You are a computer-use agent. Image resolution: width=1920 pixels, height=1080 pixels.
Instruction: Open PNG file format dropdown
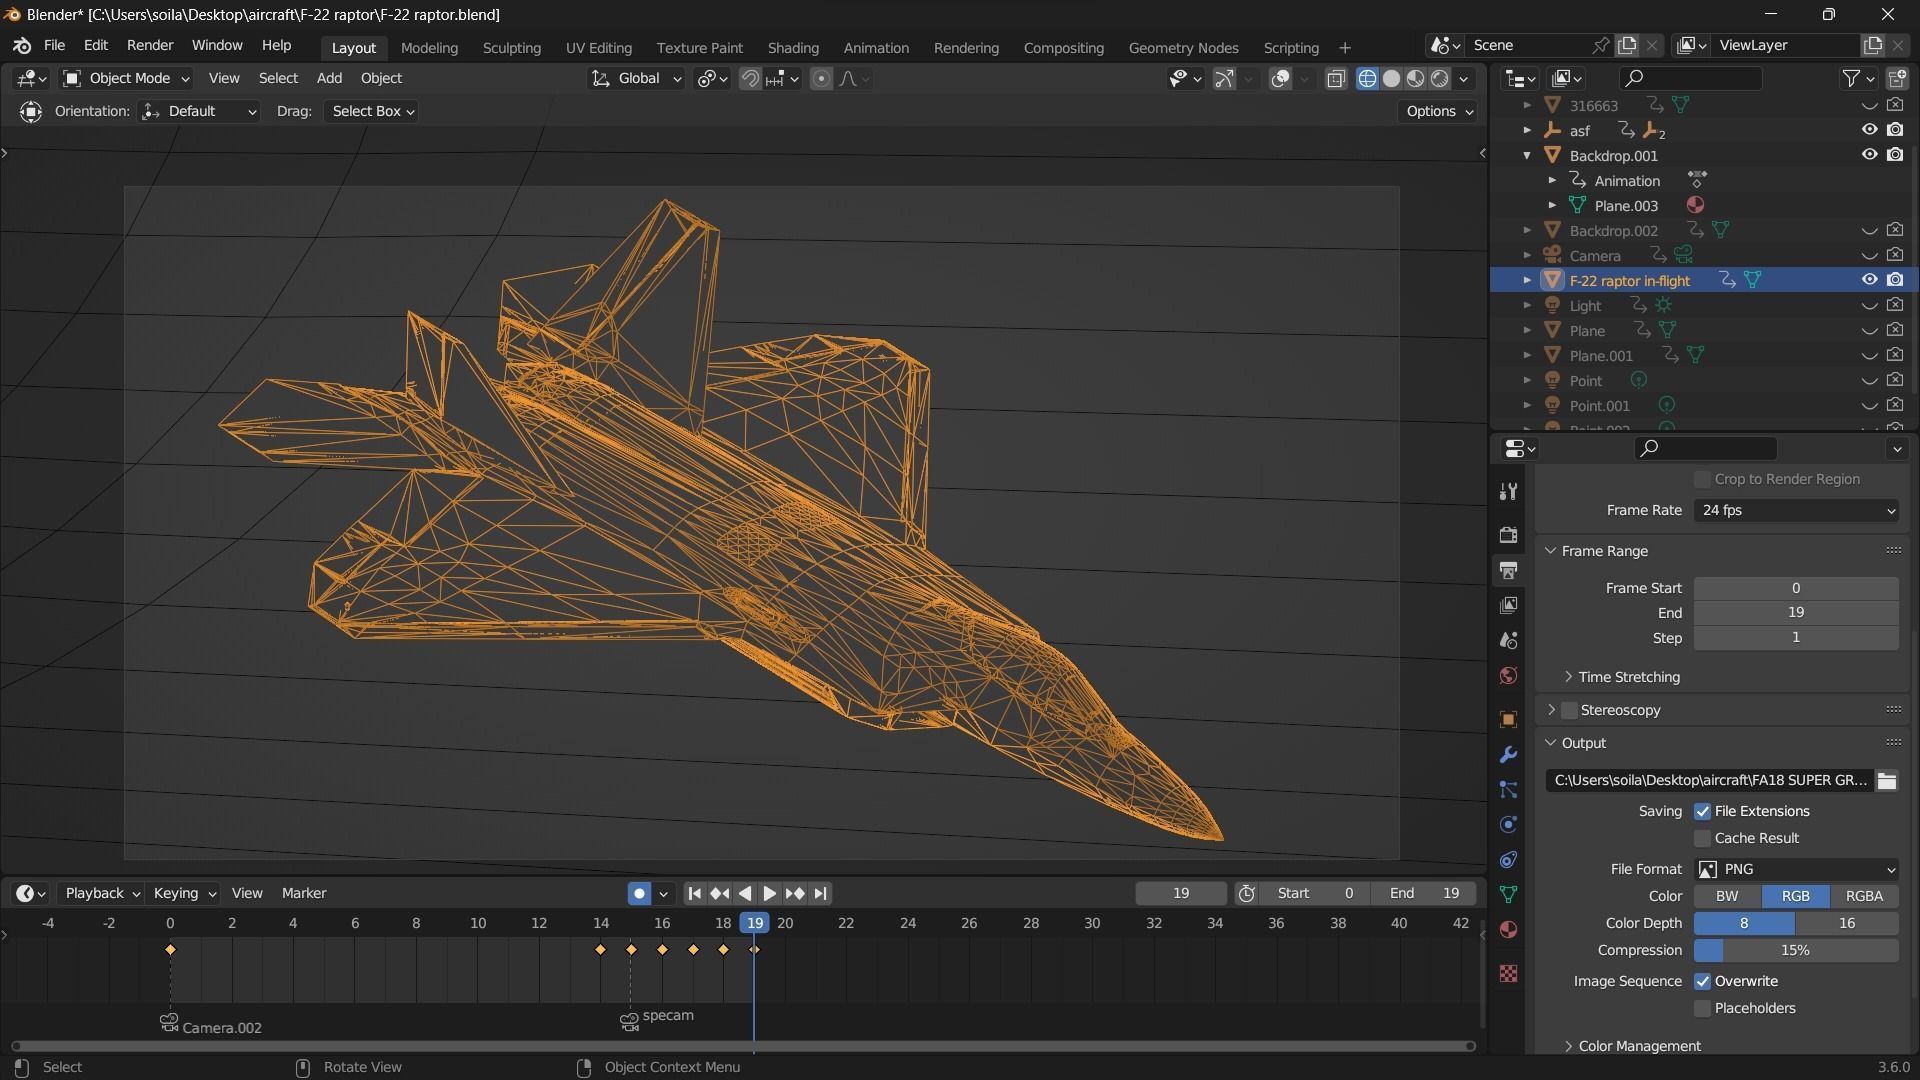(1796, 869)
